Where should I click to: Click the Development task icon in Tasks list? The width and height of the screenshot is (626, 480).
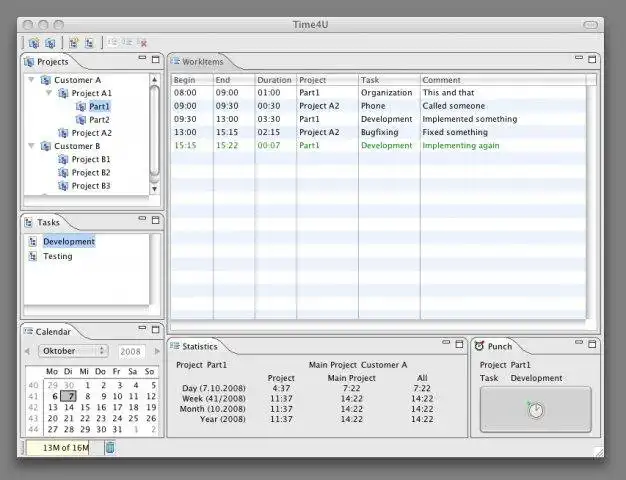[33, 242]
